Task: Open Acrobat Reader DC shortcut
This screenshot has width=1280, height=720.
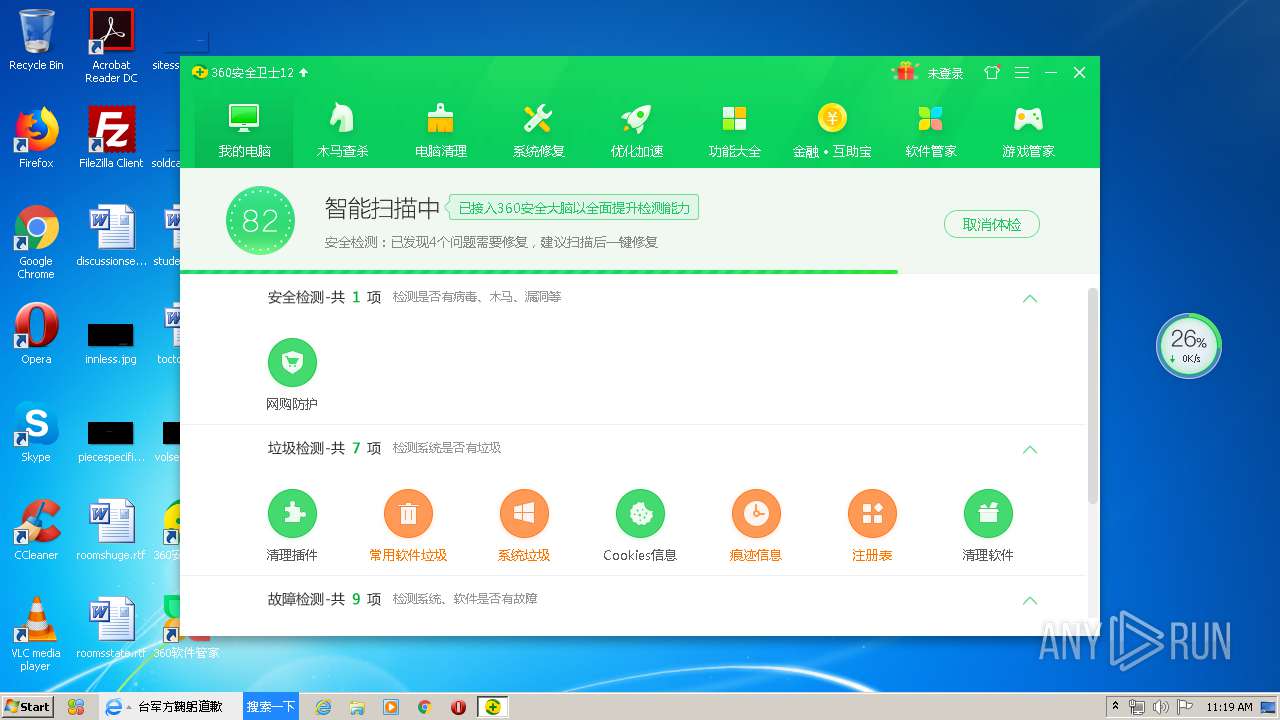Action: tap(111, 46)
